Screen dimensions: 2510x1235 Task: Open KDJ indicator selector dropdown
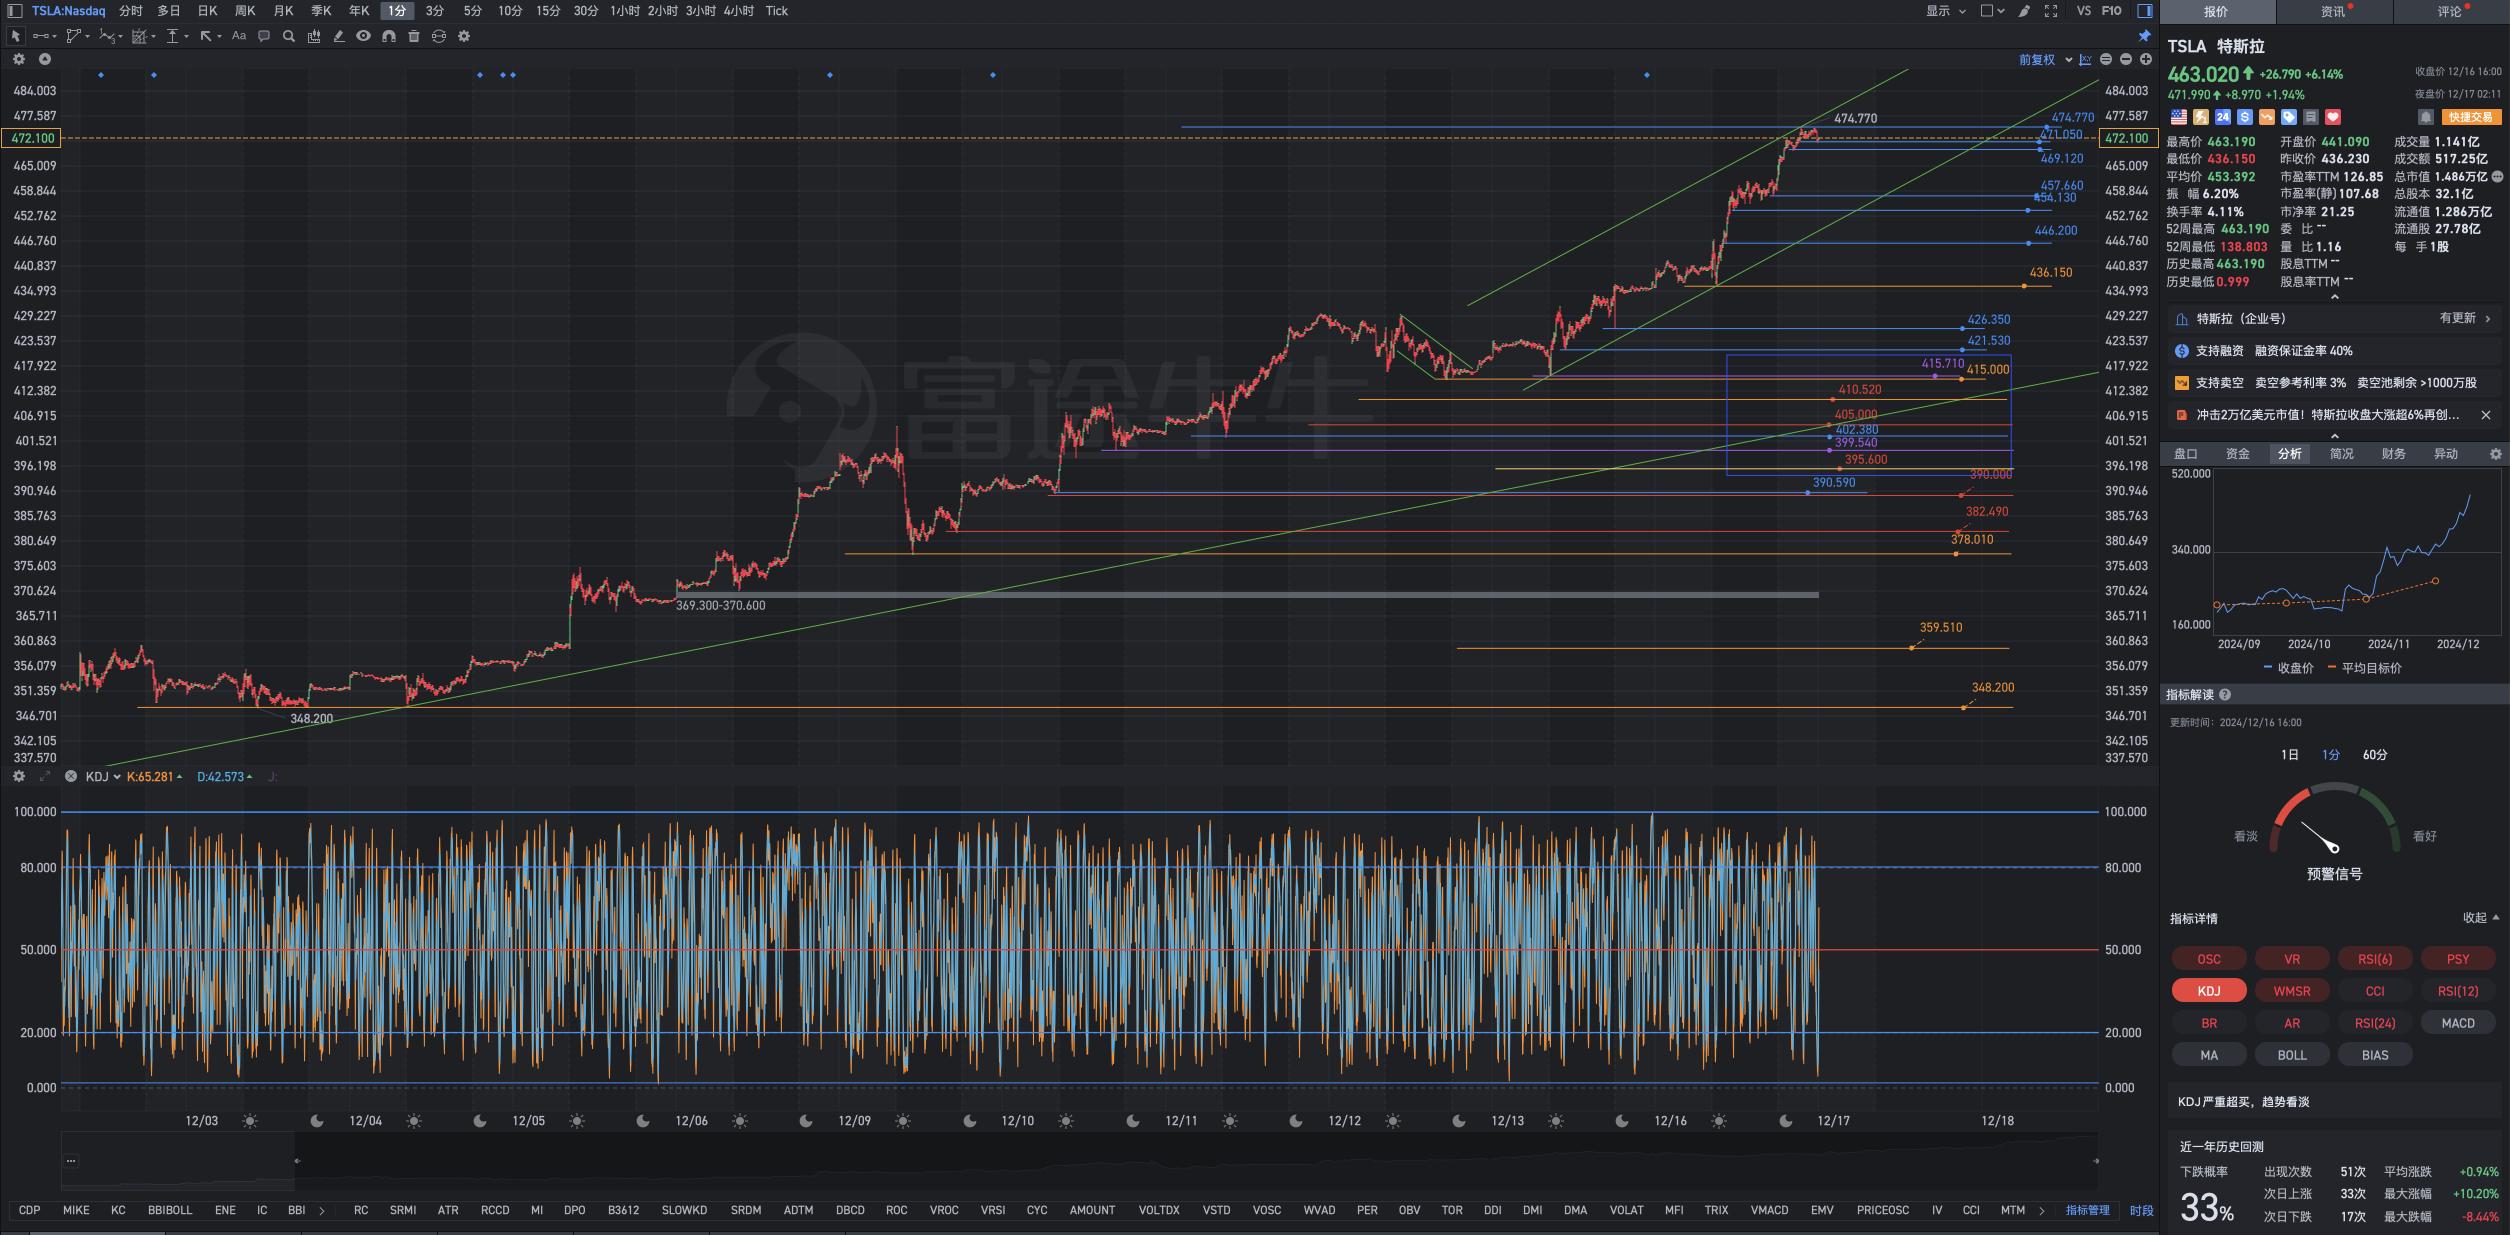[103, 776]
